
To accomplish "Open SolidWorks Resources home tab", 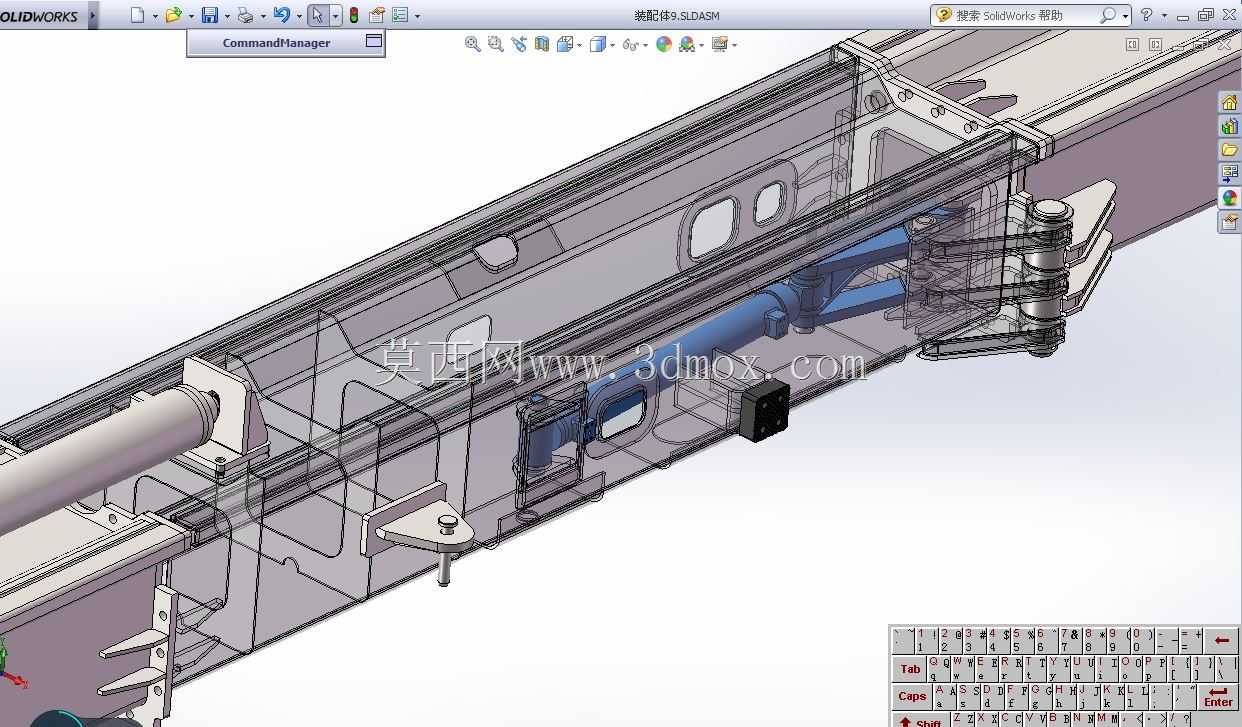I will tap(1230, 102).
